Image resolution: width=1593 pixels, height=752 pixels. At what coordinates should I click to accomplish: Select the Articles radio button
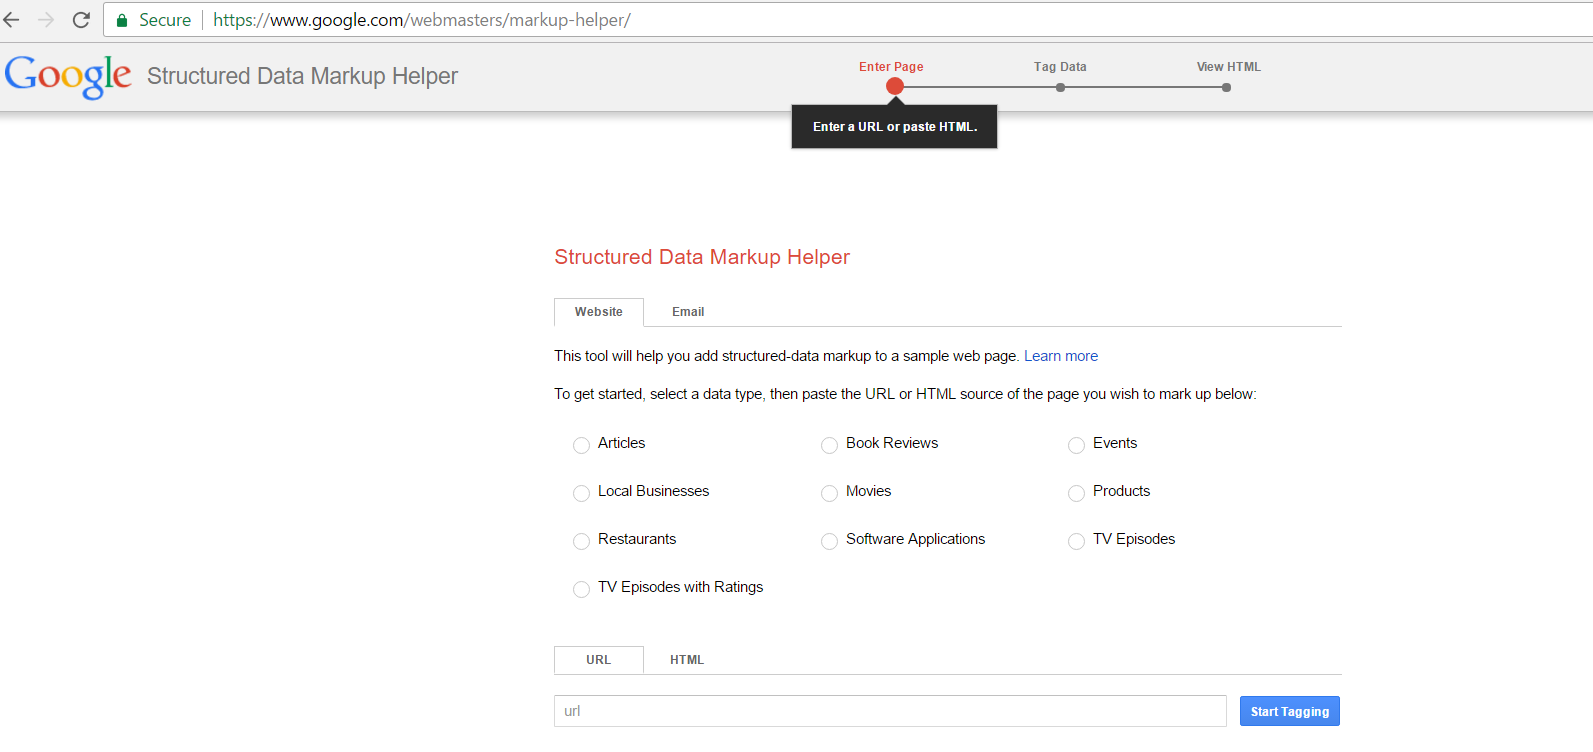tap(581, 445)
